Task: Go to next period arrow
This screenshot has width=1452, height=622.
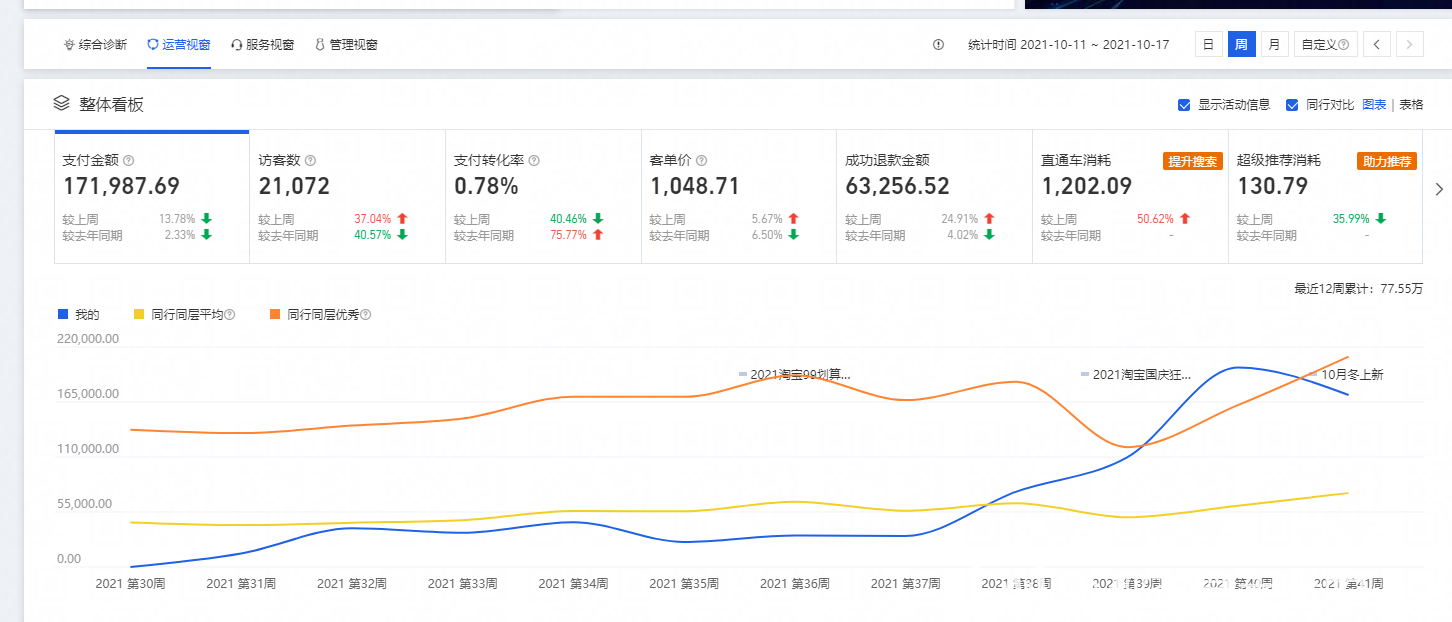Action: pyautogui.click(x=1410, y=44)
